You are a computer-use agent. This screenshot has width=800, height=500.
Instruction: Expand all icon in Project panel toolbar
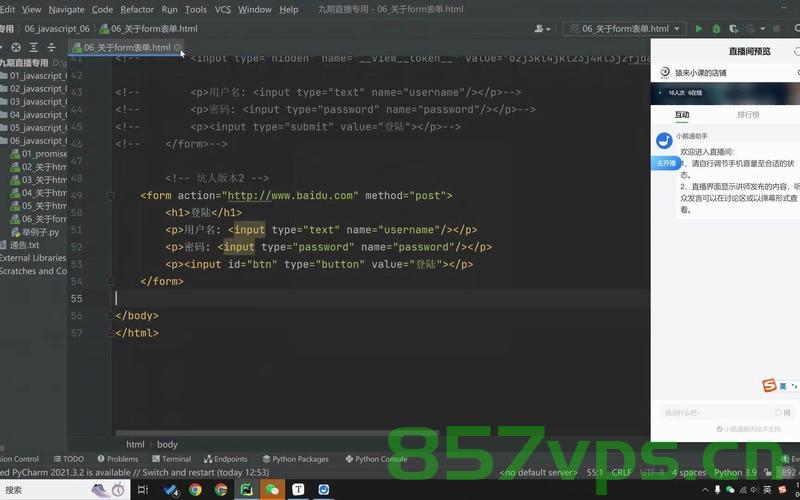click(x=34, y=47)
